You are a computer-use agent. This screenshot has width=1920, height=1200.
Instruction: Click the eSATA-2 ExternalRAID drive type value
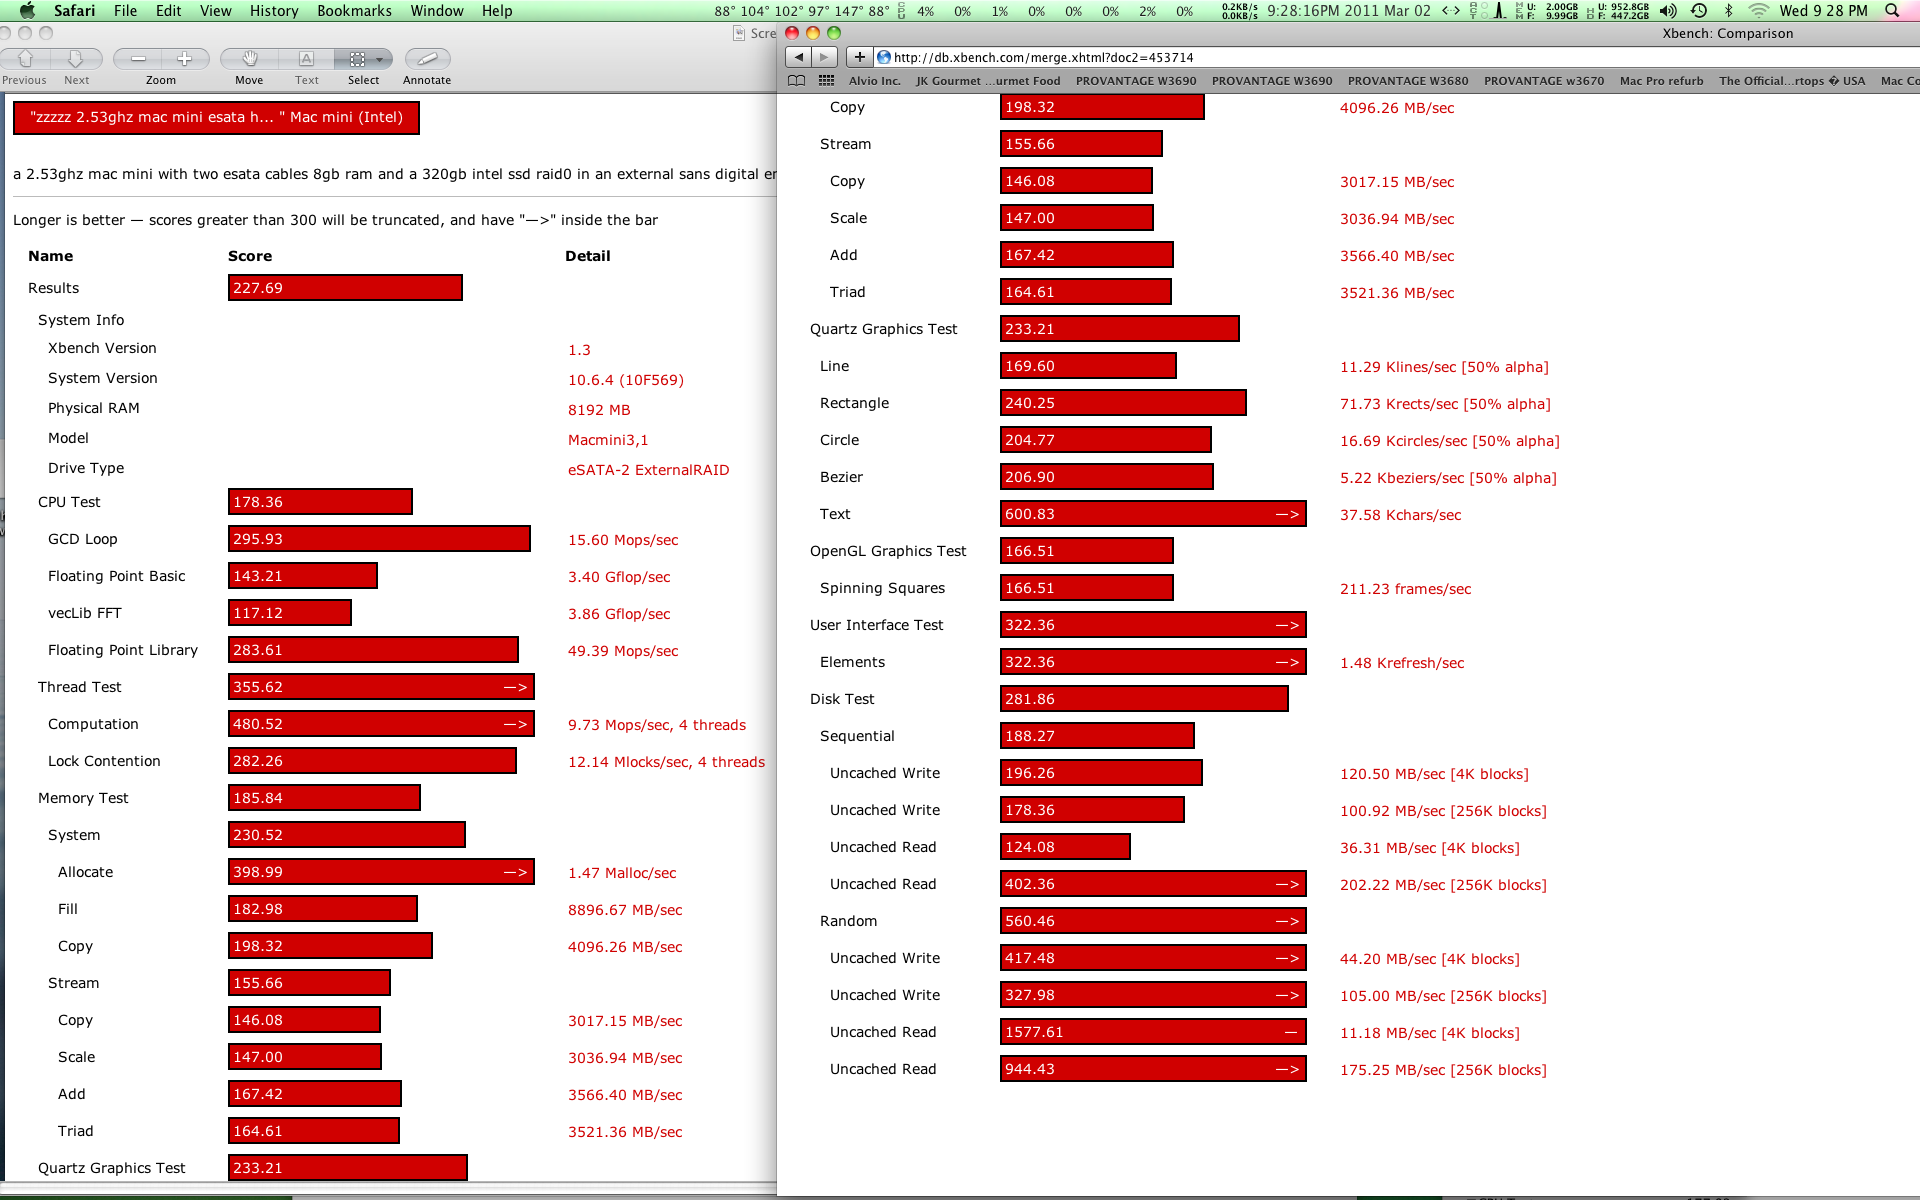pyautogui.click(x=648, y=470)
